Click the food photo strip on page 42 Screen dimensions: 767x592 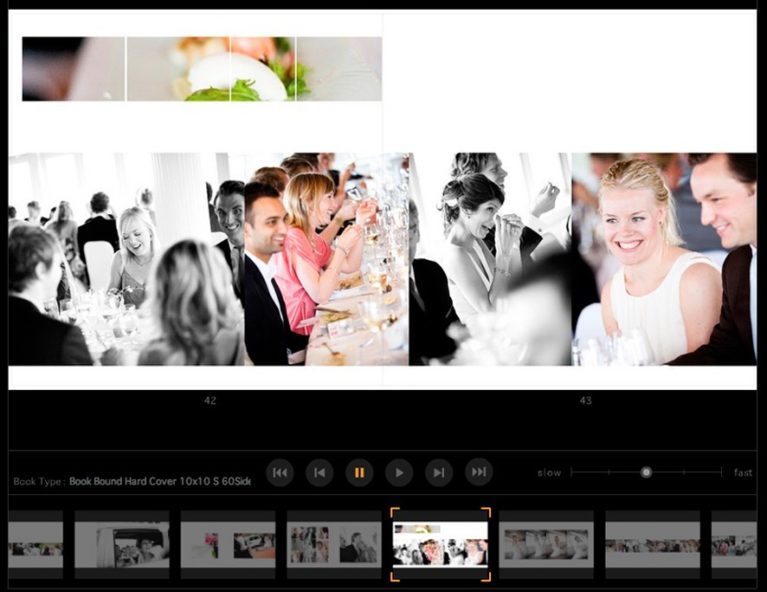coord(201,69)
